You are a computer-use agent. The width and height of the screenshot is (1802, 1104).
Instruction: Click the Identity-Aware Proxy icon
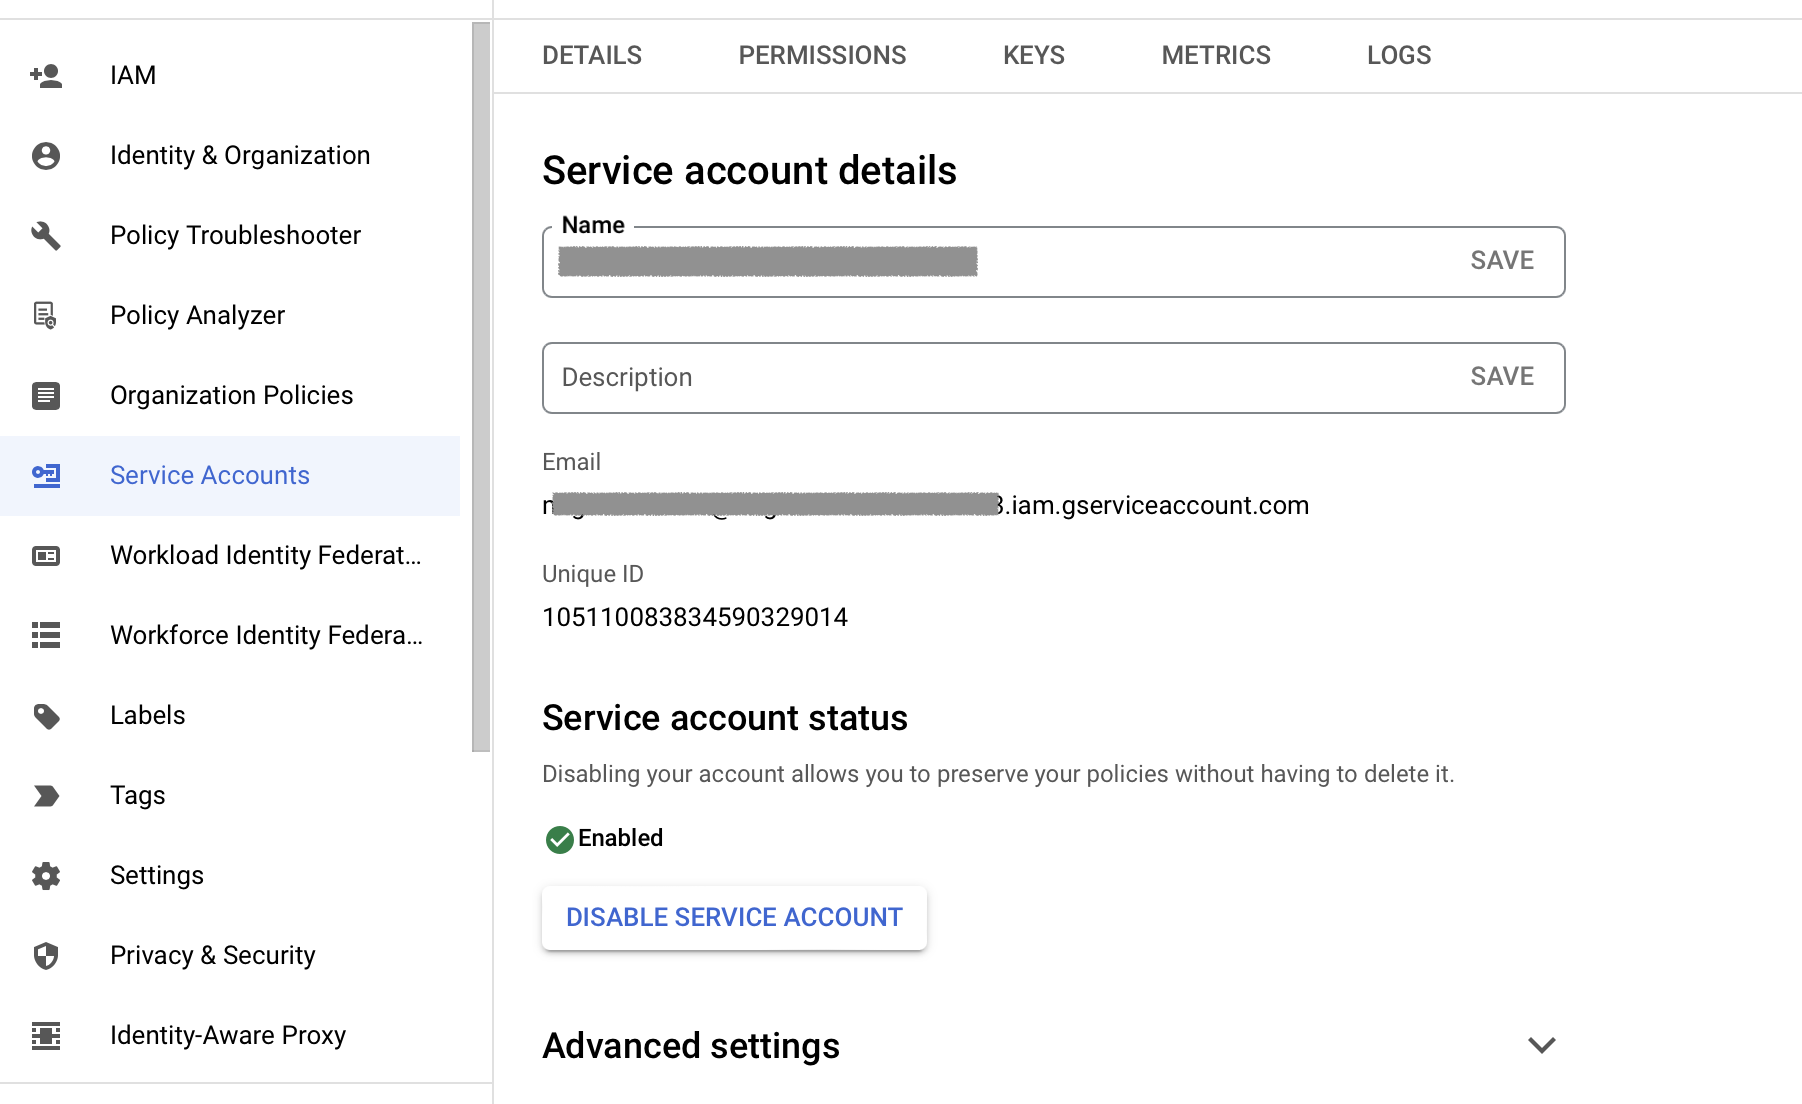(46, 1036)
